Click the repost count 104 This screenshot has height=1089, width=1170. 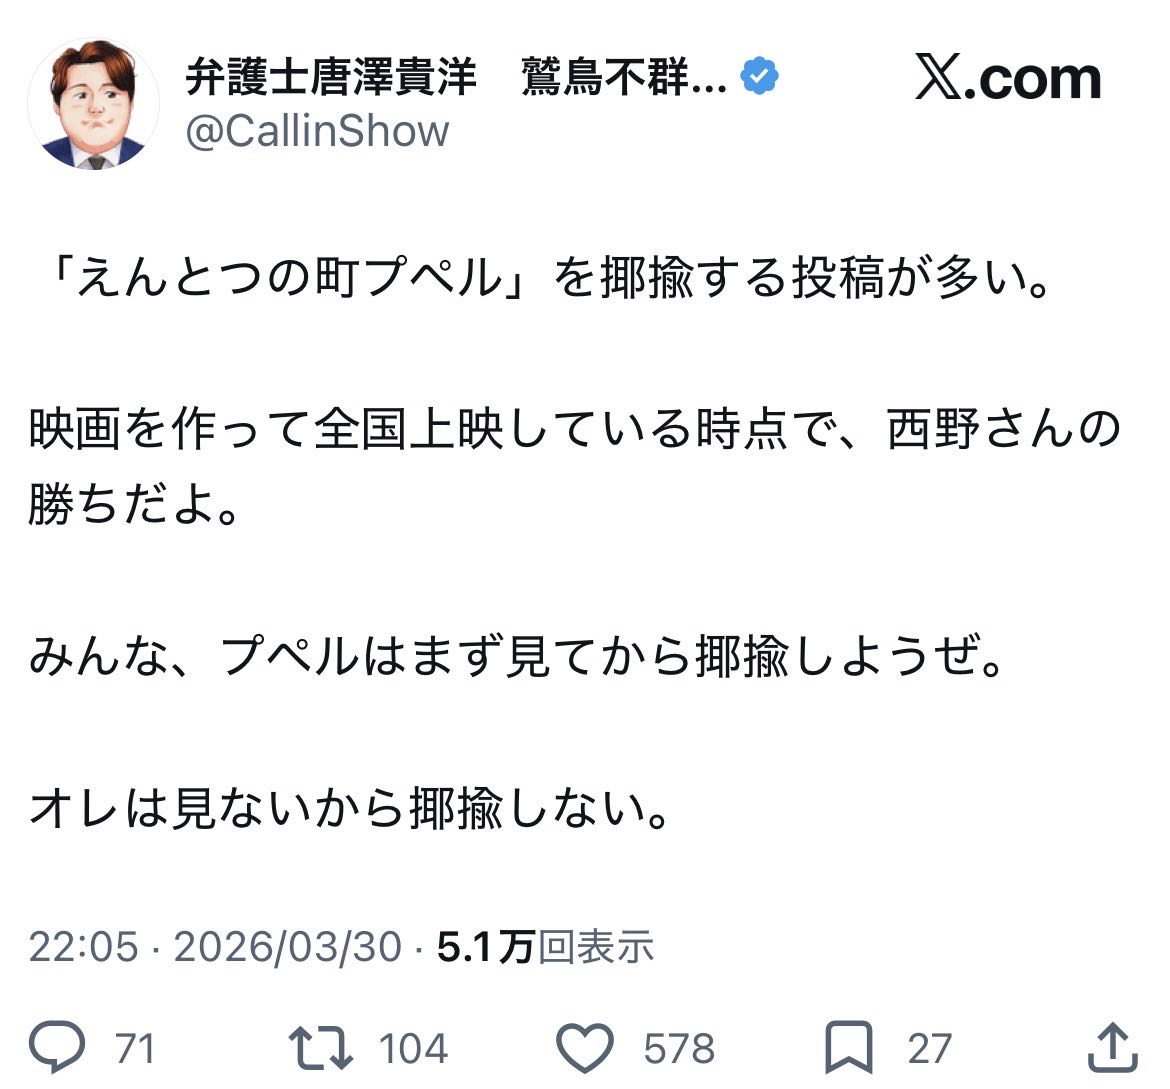click(413, 1049)
